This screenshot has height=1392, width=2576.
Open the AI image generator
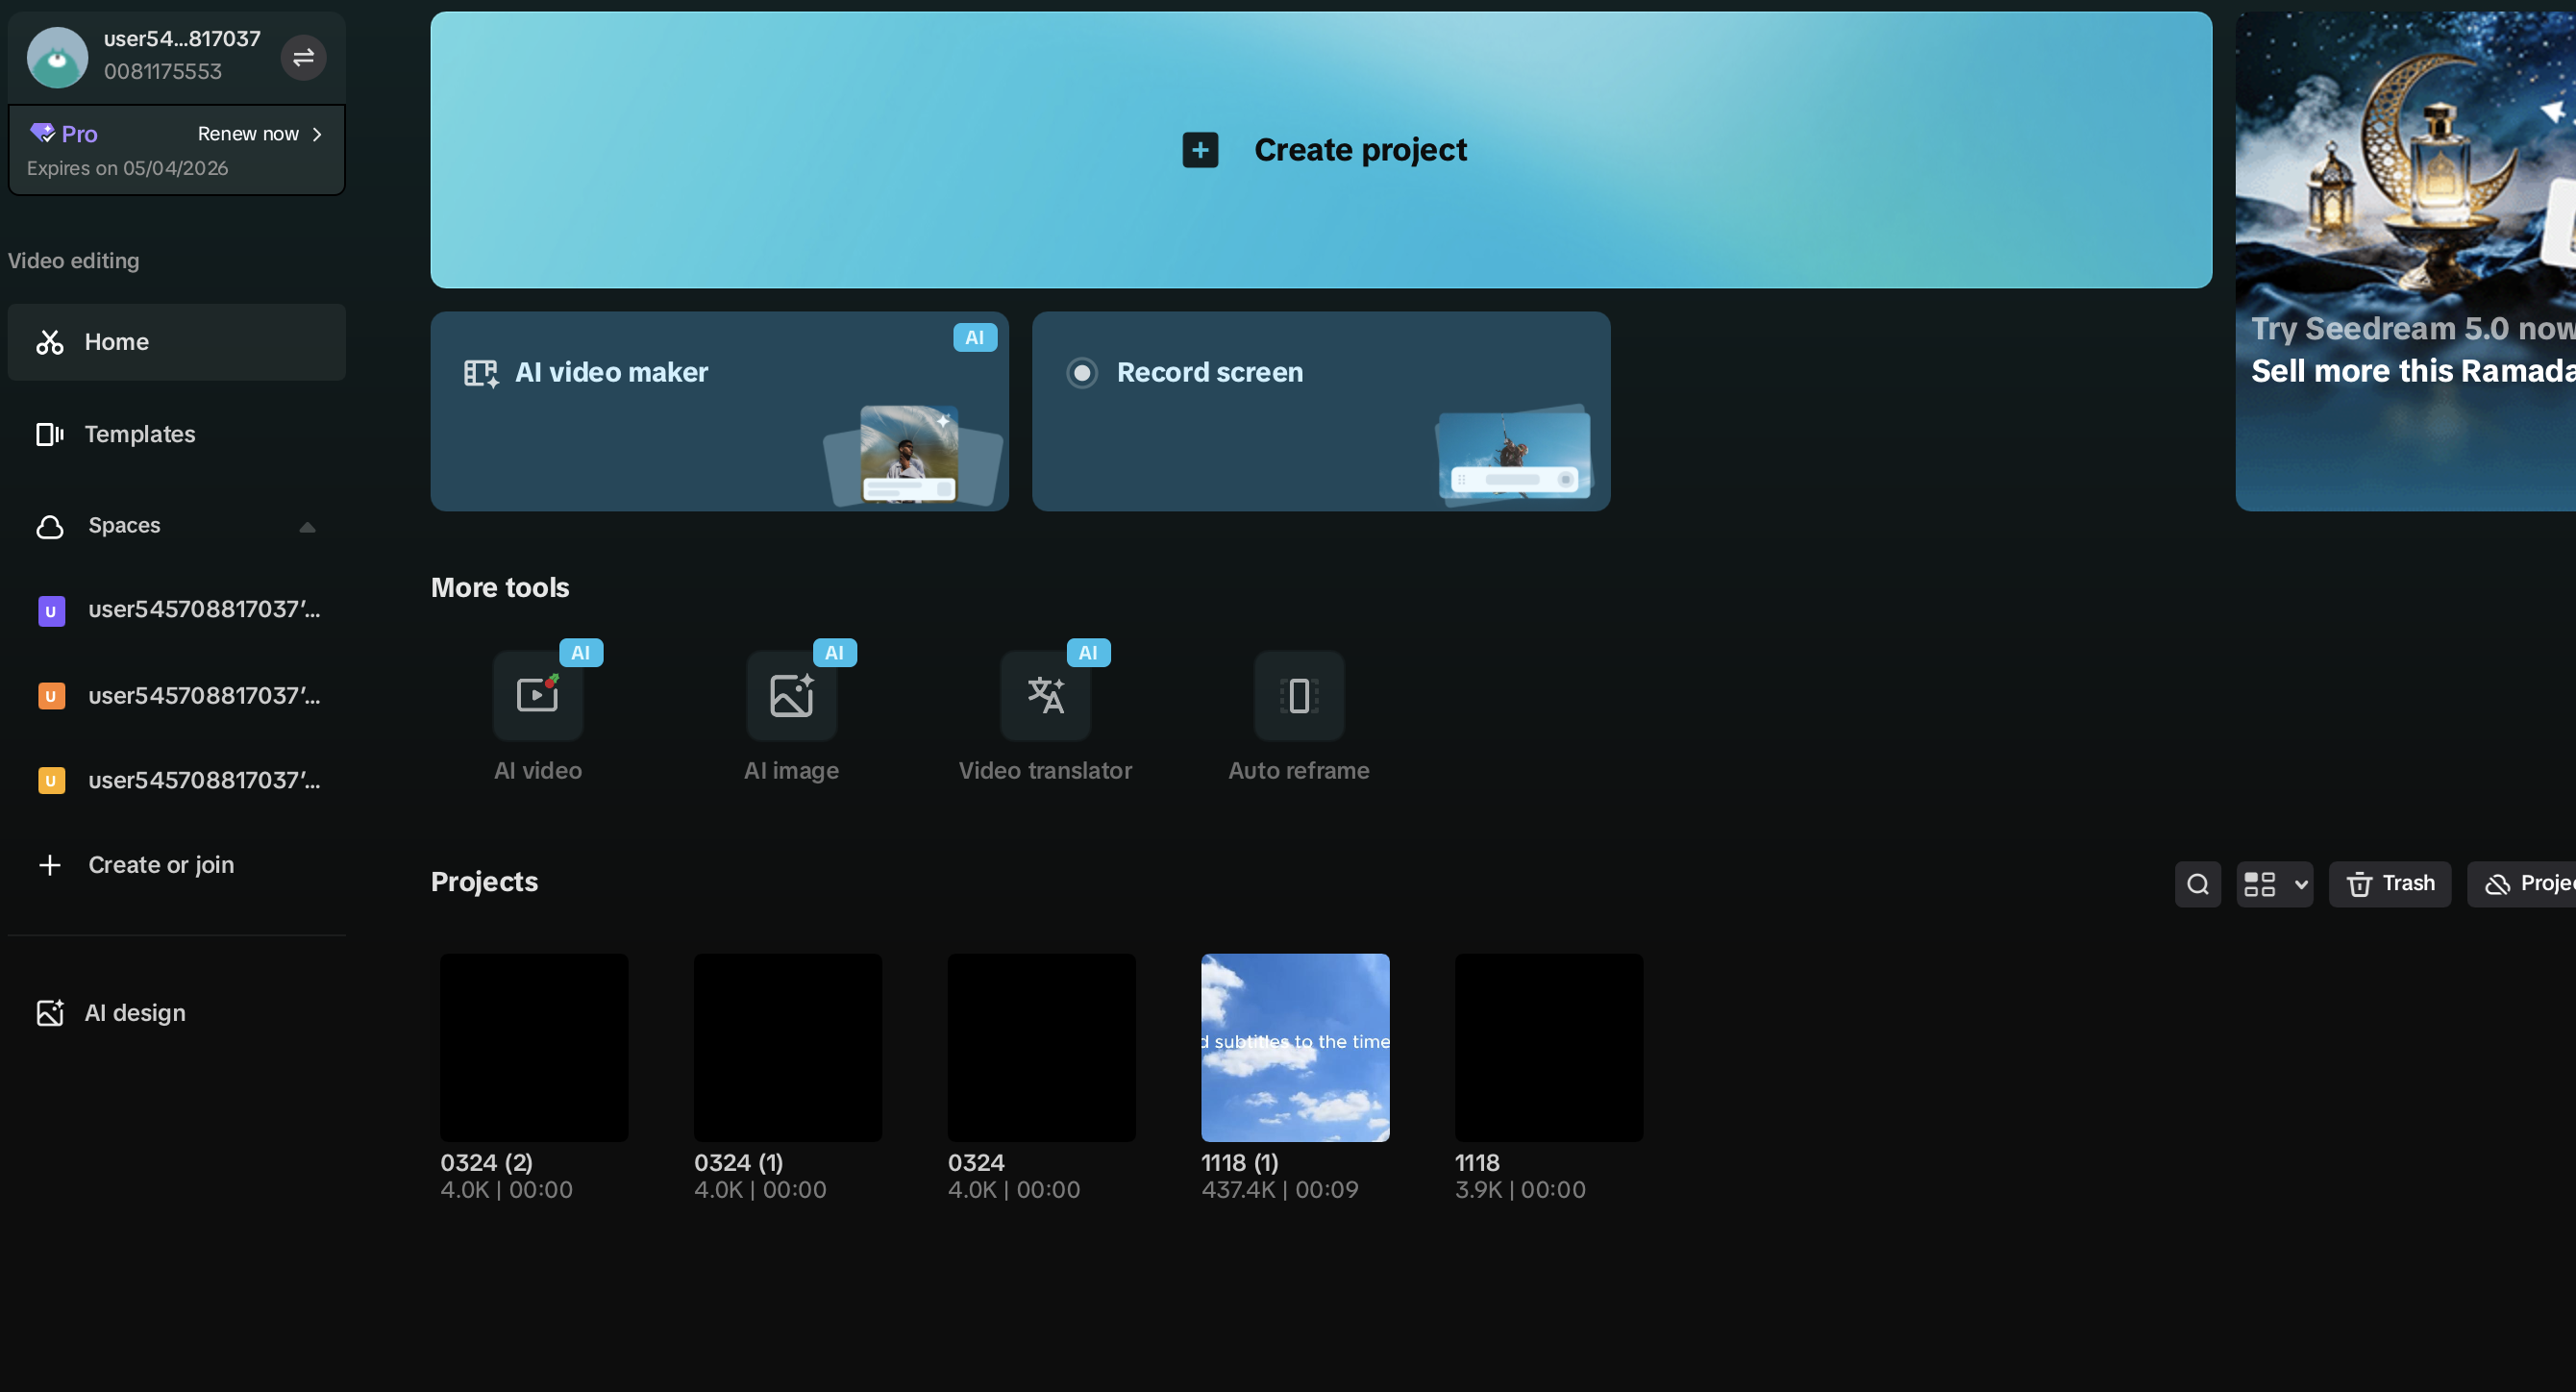pos(791,697)
